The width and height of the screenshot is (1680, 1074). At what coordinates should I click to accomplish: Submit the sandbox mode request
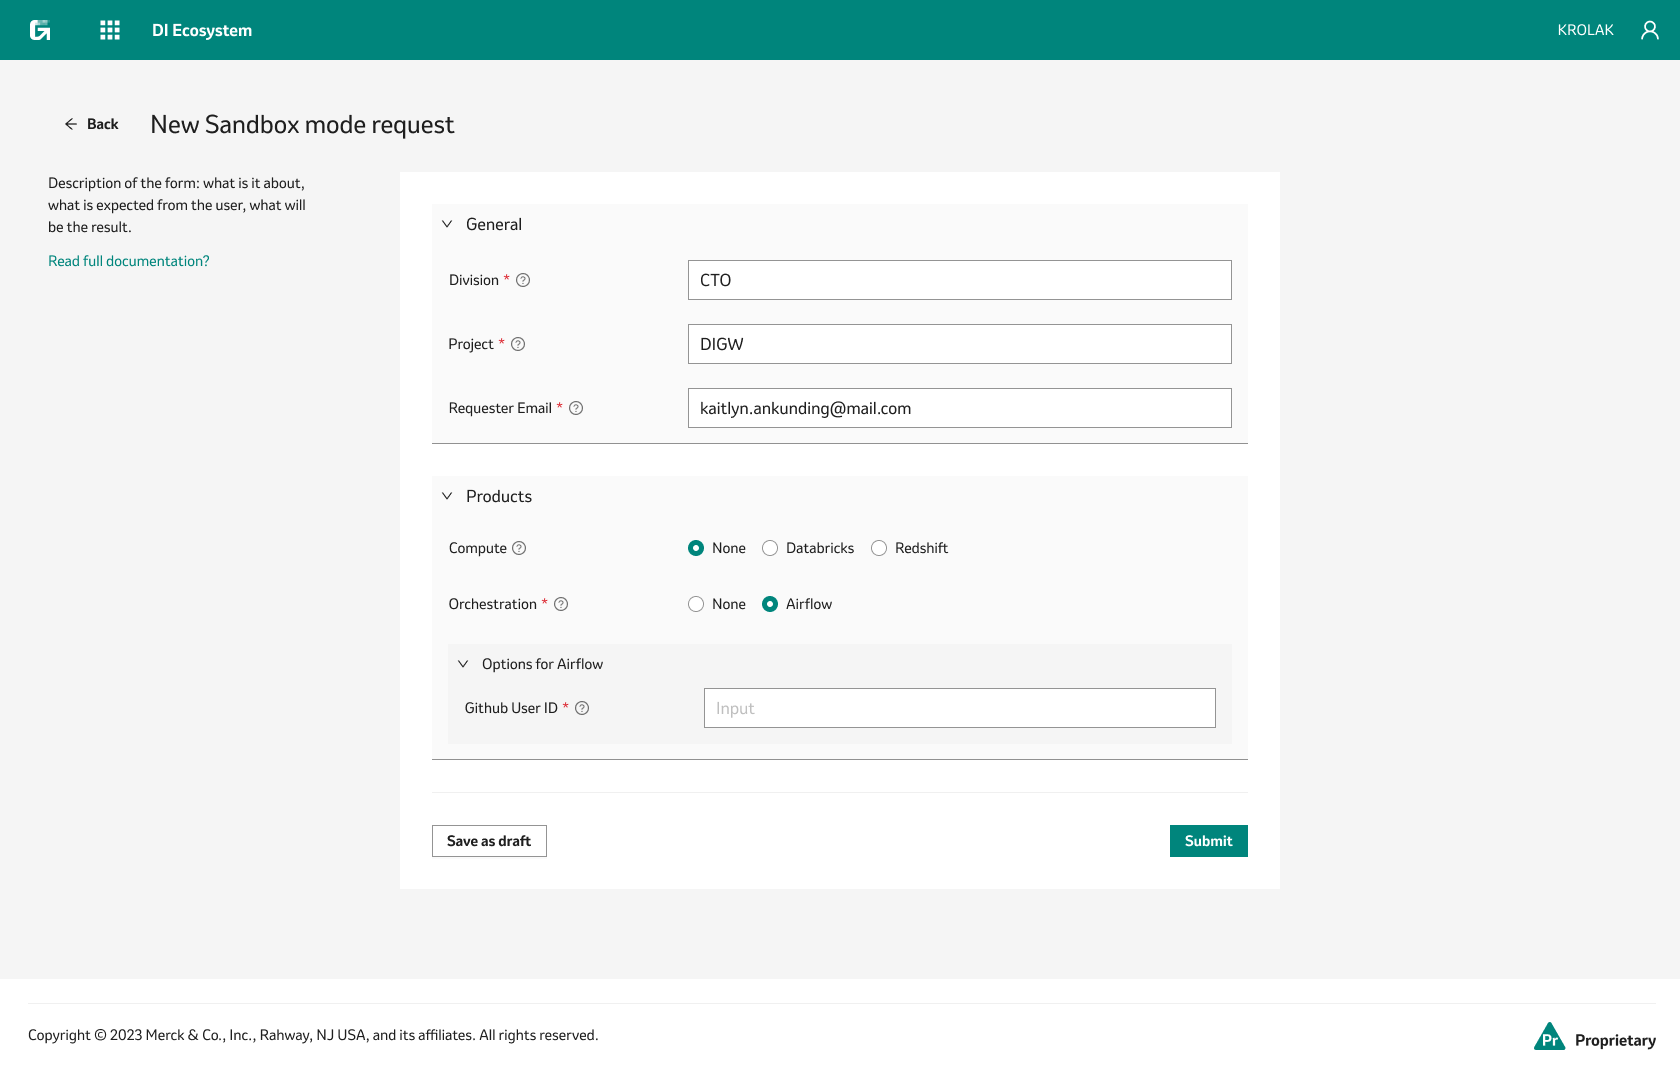(1208, 841)
